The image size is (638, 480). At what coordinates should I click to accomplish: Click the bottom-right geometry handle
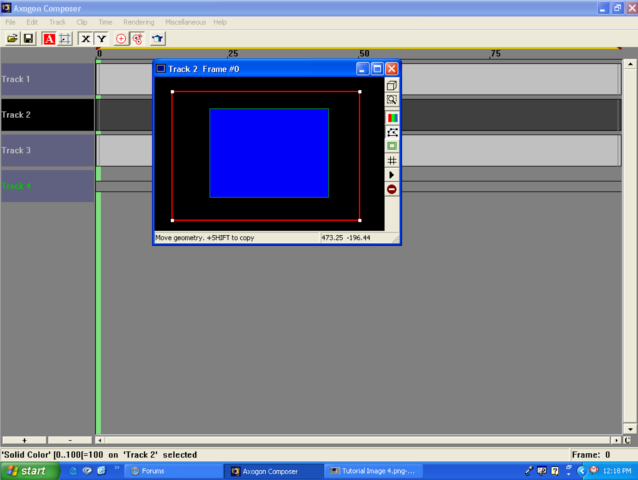360,220
